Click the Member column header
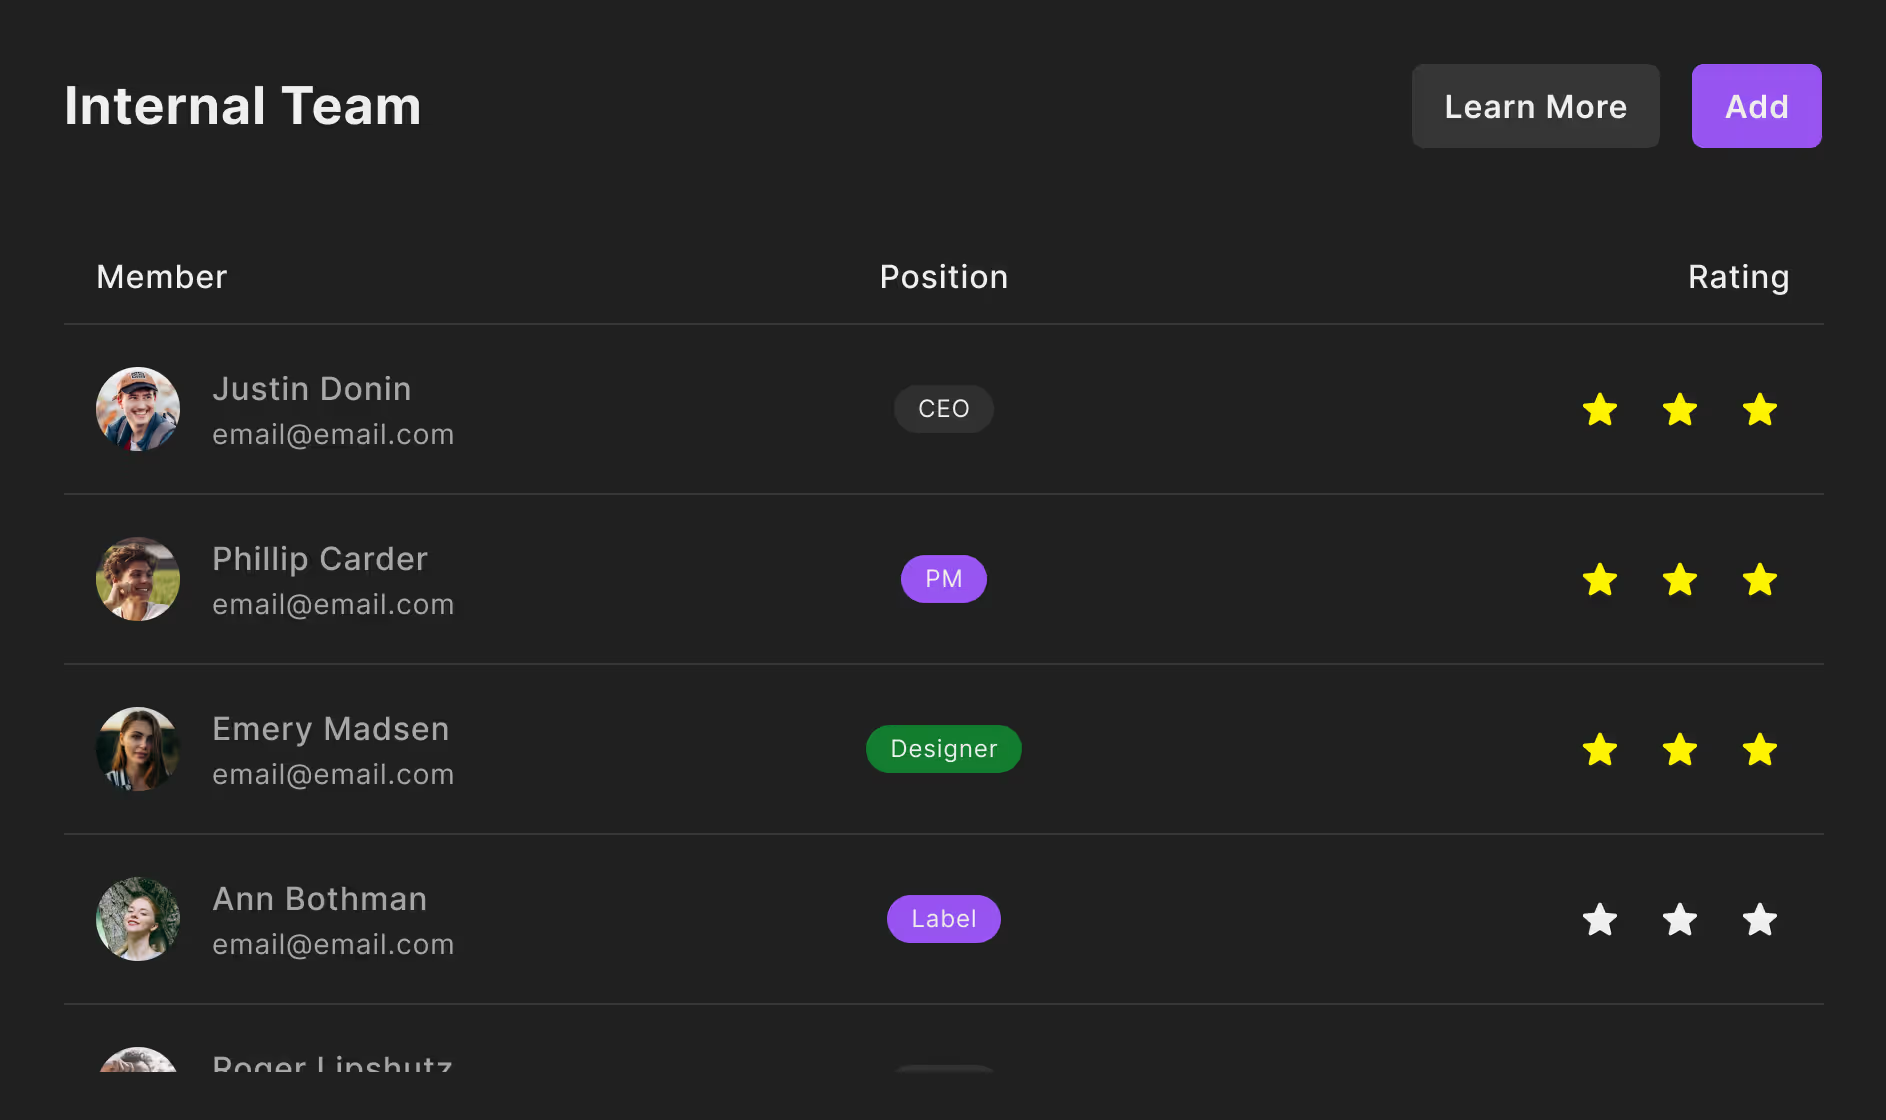This screenshot has width=1886, height=1120. coord(162,277)
